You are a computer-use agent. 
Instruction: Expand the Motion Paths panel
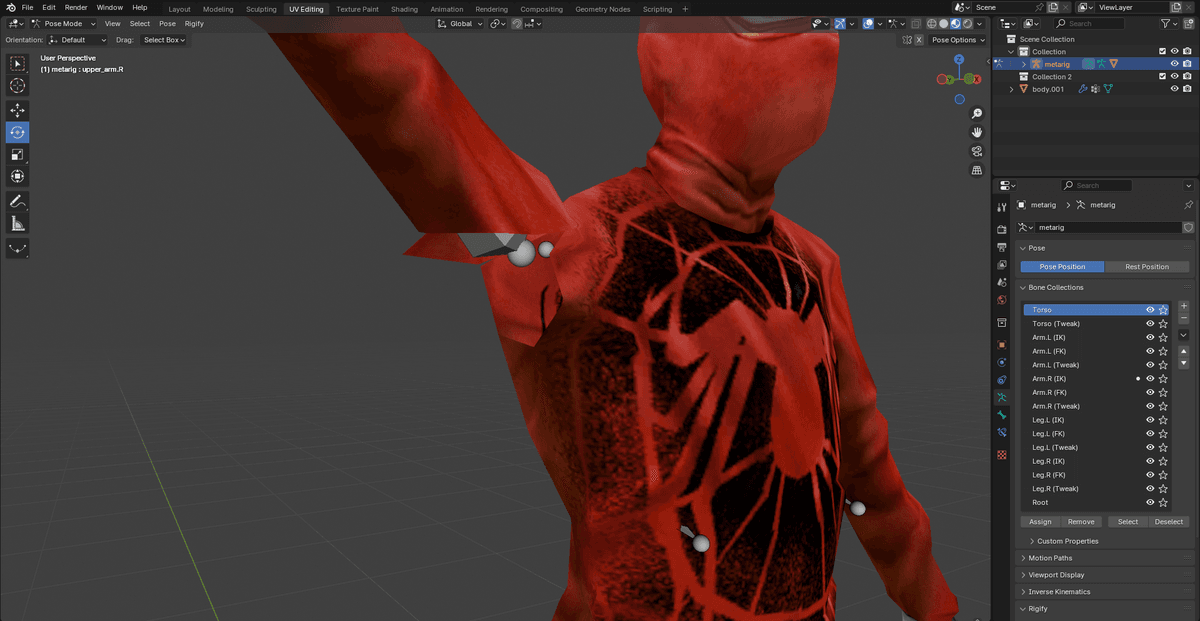click(1050, 558)
